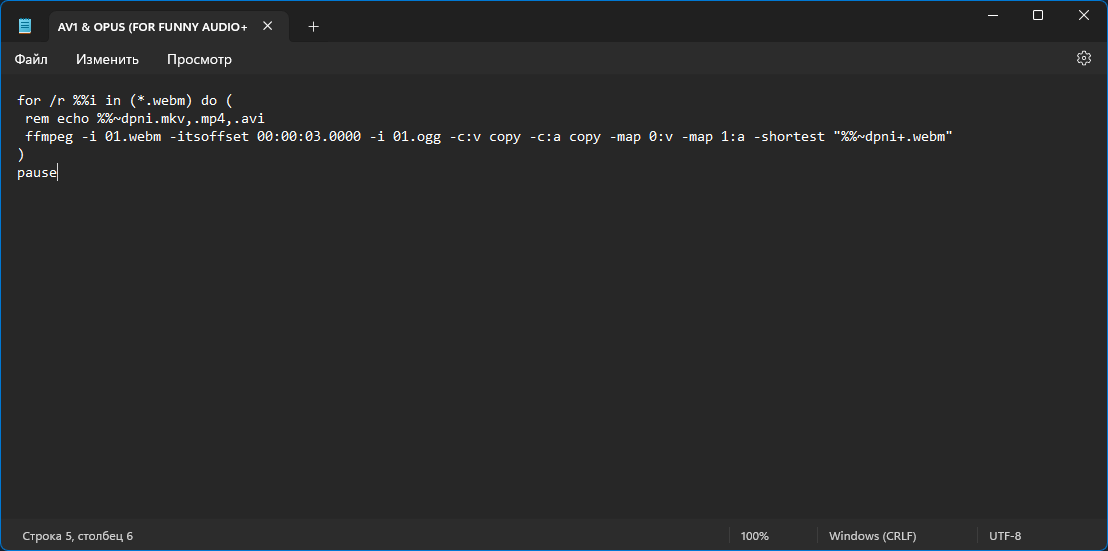The image size is (1108, 551).
Task: Open Notepad settings gear
Action: click(x=1083, y=59)
